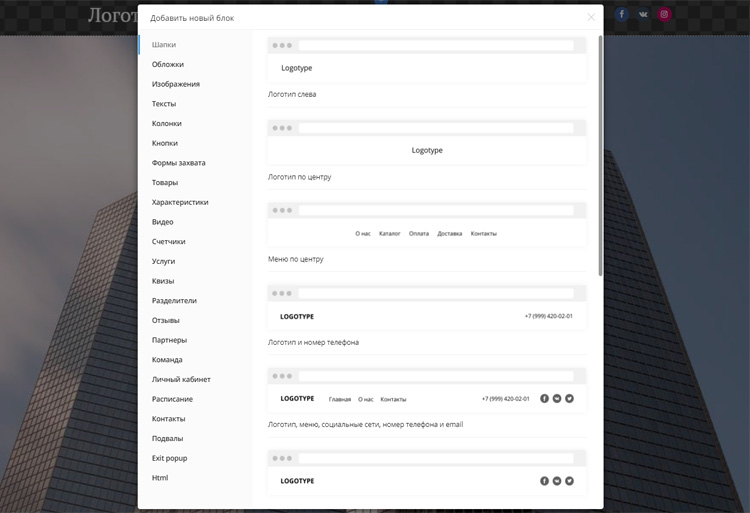
Task: Close the 'Добавить новый блок' dialog
Action: (591, 17)
